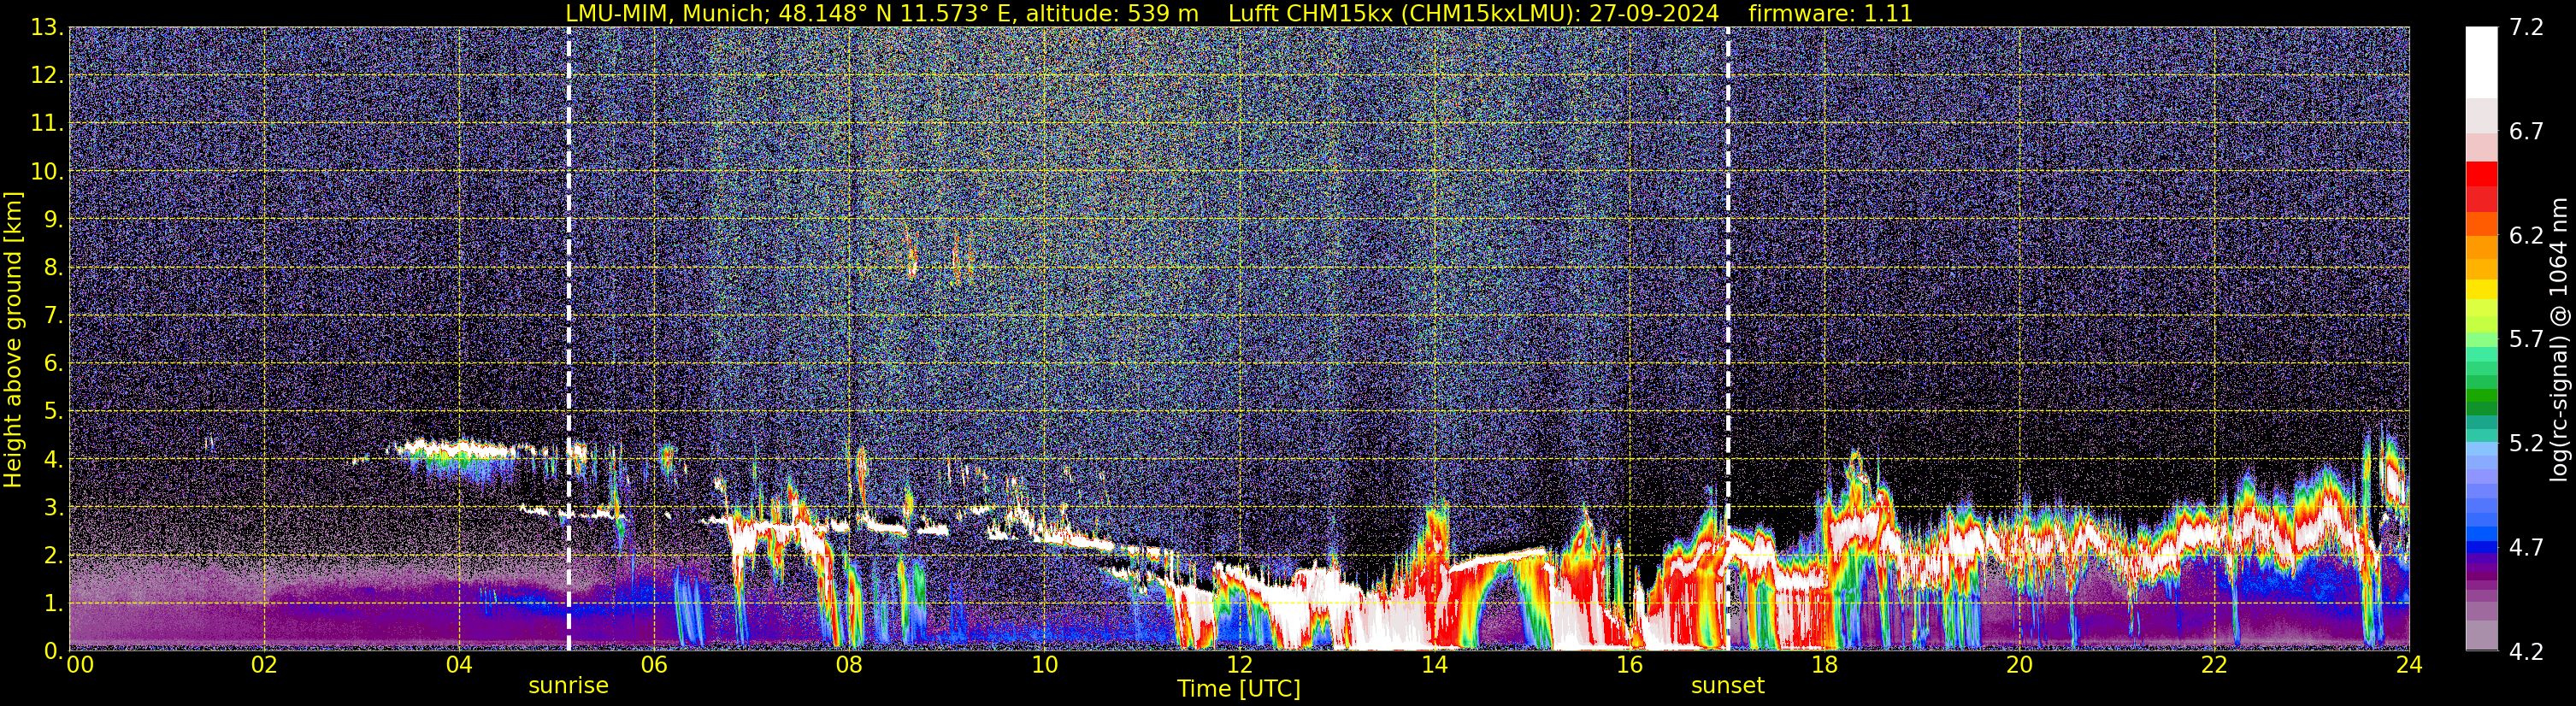Viewport: 2576px width, 706px height.
Task: Click the 12 tick label on the time axis
Action: (1239, 665)
